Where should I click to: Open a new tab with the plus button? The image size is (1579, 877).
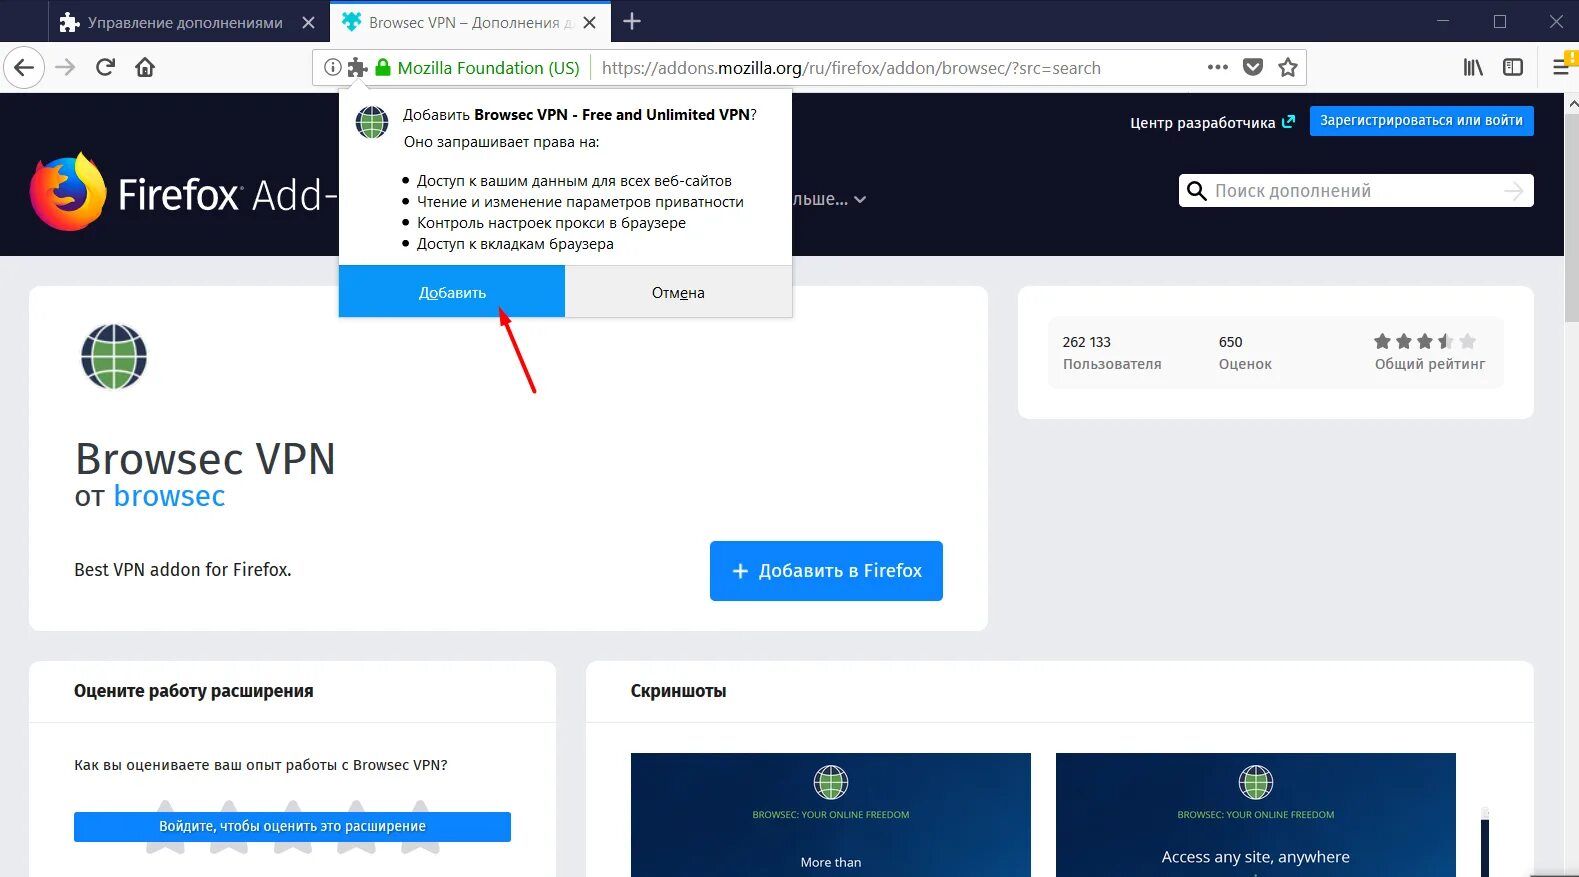pyautogui.click(x=632, y=21)
